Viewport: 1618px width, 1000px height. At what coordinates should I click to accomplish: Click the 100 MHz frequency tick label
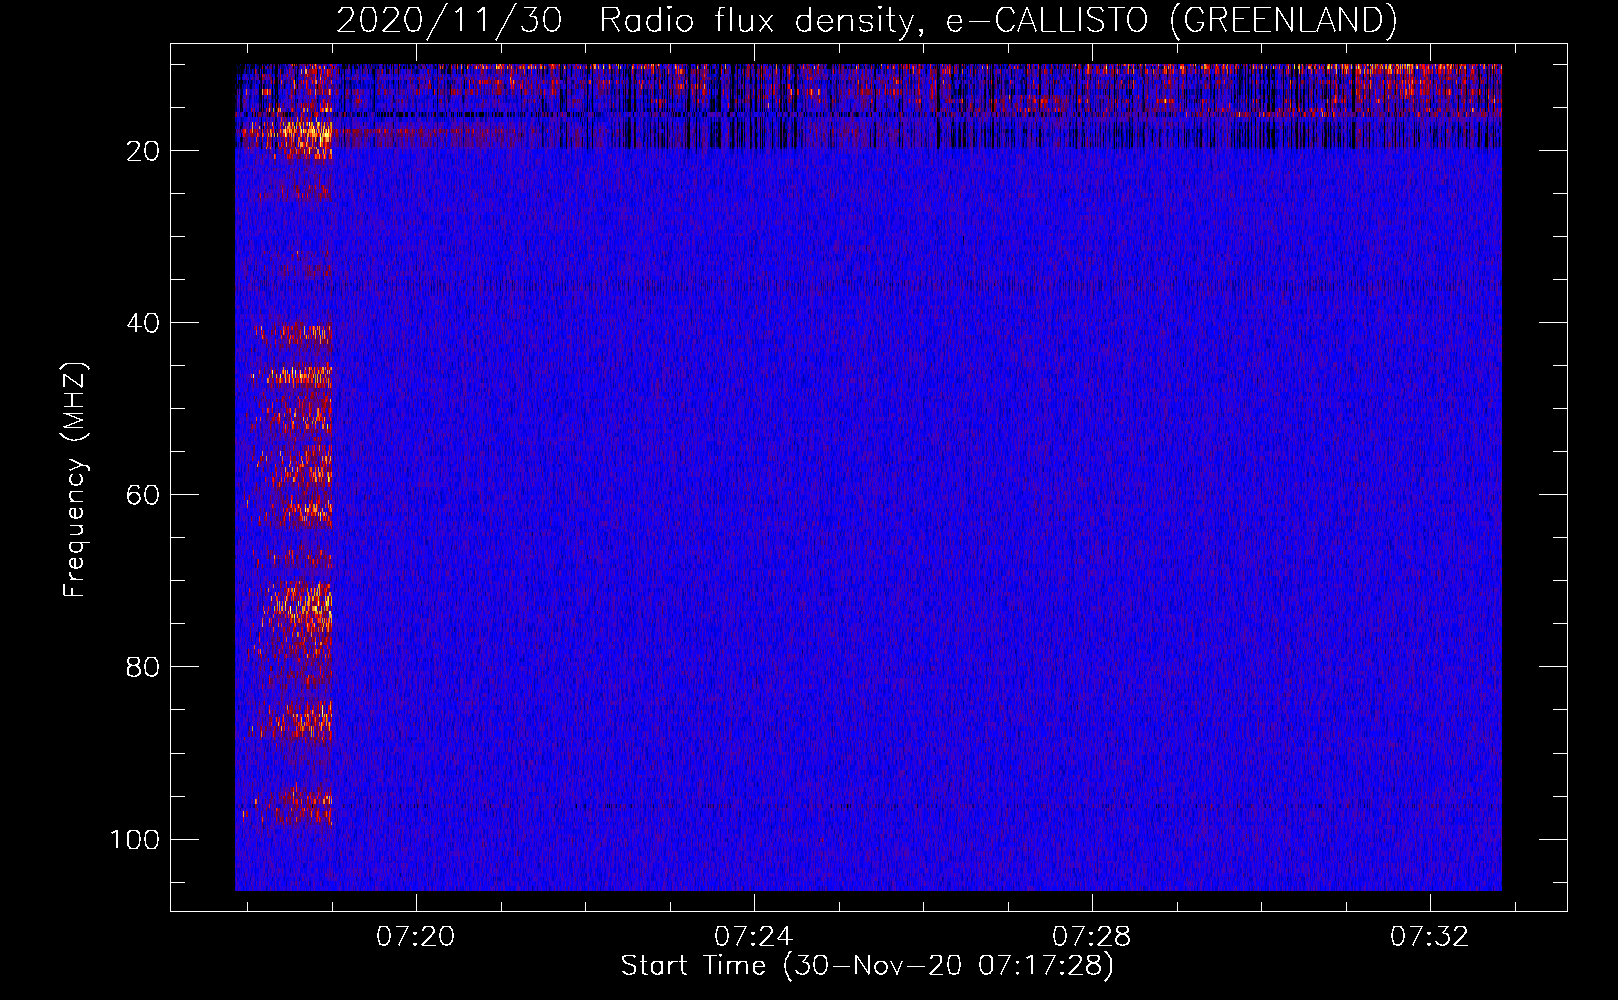coord(135,839)
